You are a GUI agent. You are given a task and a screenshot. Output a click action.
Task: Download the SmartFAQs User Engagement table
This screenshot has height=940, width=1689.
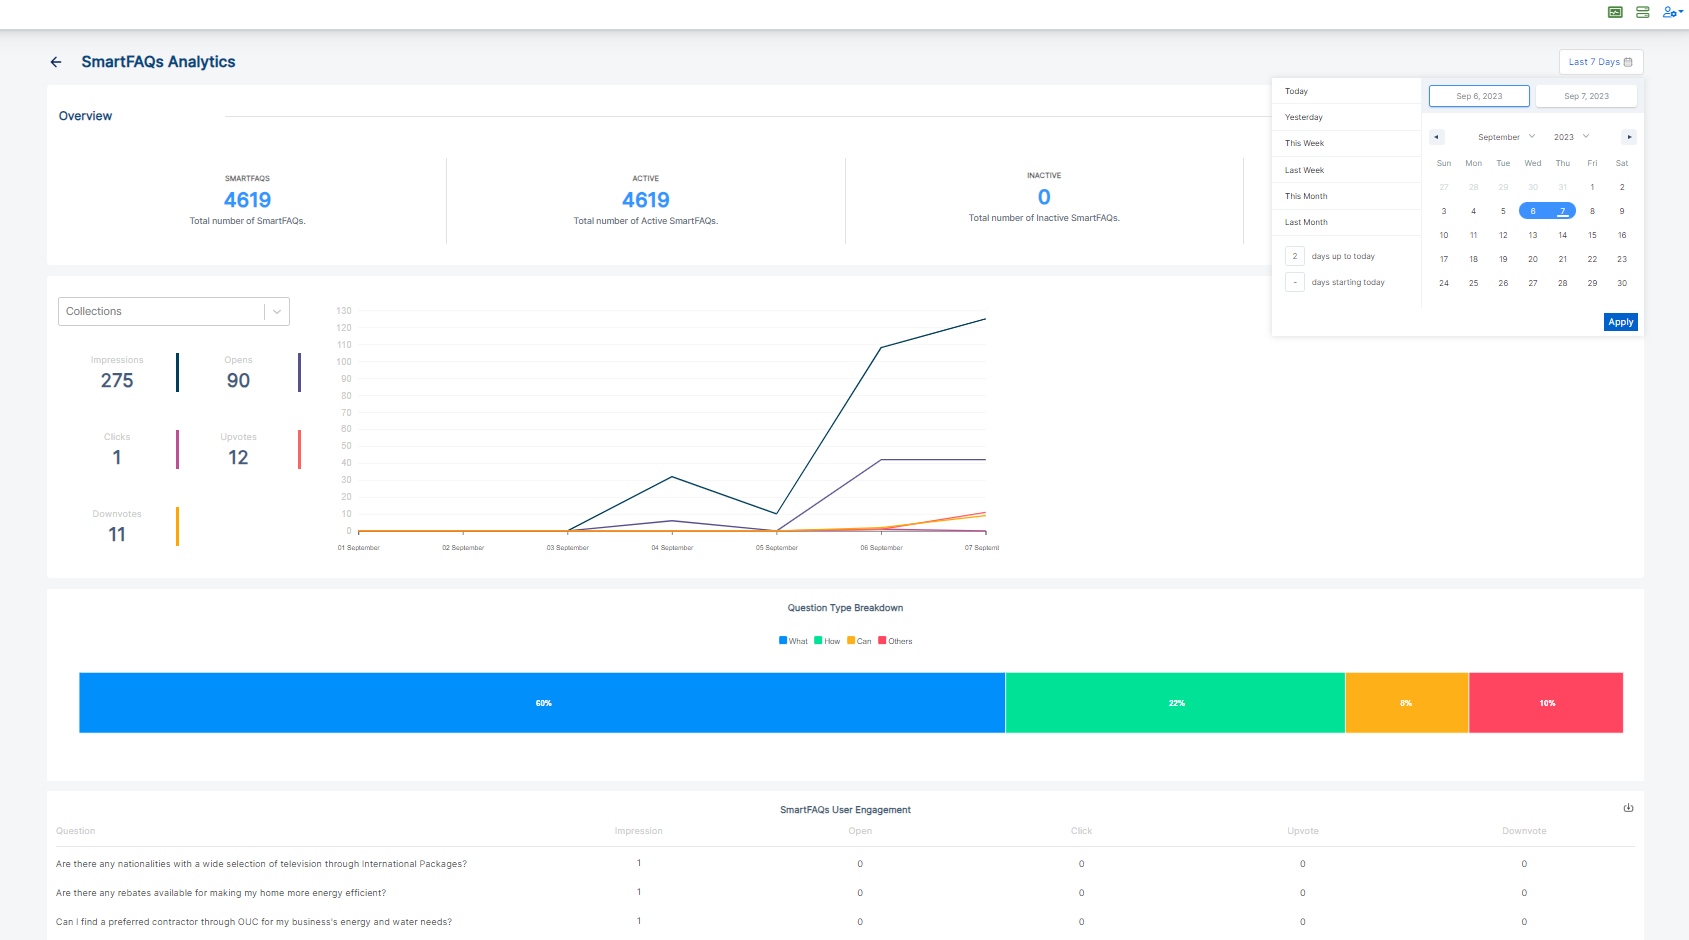1628,808
